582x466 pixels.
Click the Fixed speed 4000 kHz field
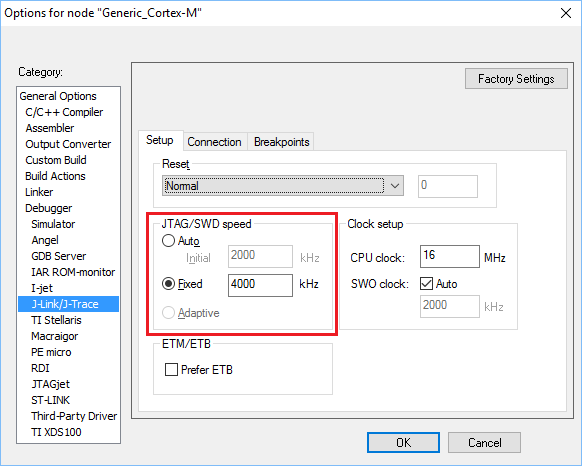260,285
